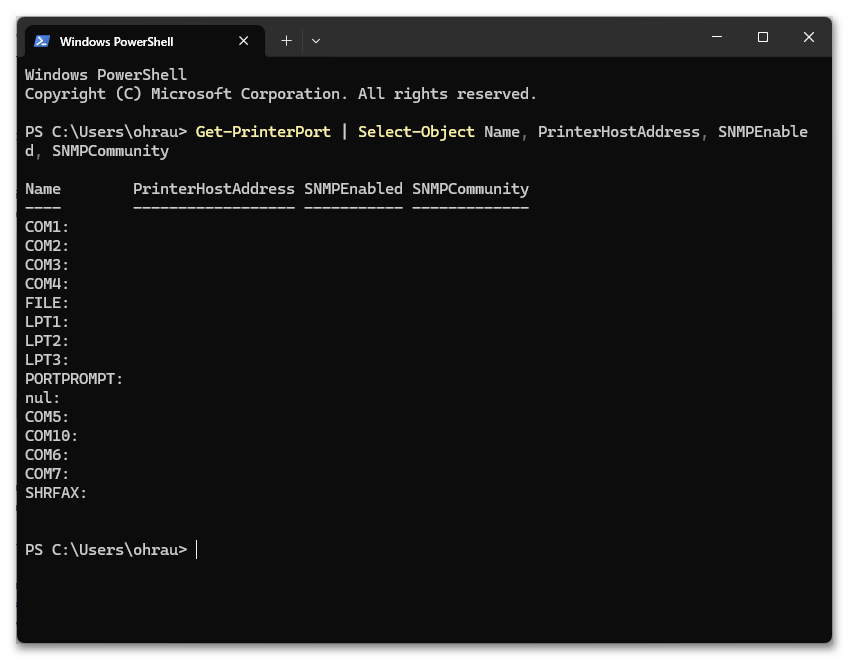
Task: Click the nul: port entry
Action: coord(43,398)
